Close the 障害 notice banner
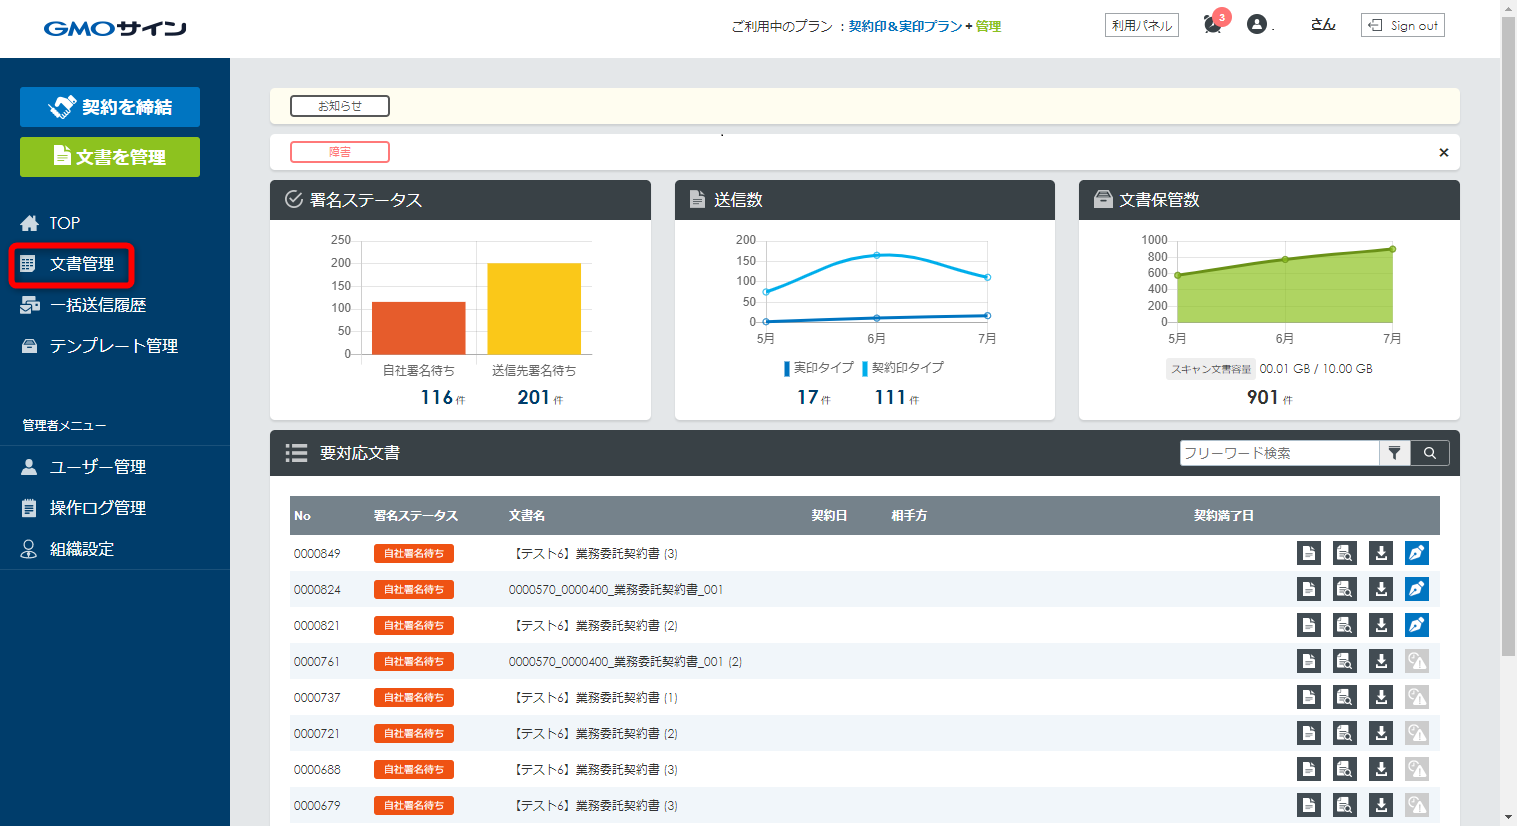Viewport: 1517px width, 826px height. pyautogui.click(x=1443, y=152)
